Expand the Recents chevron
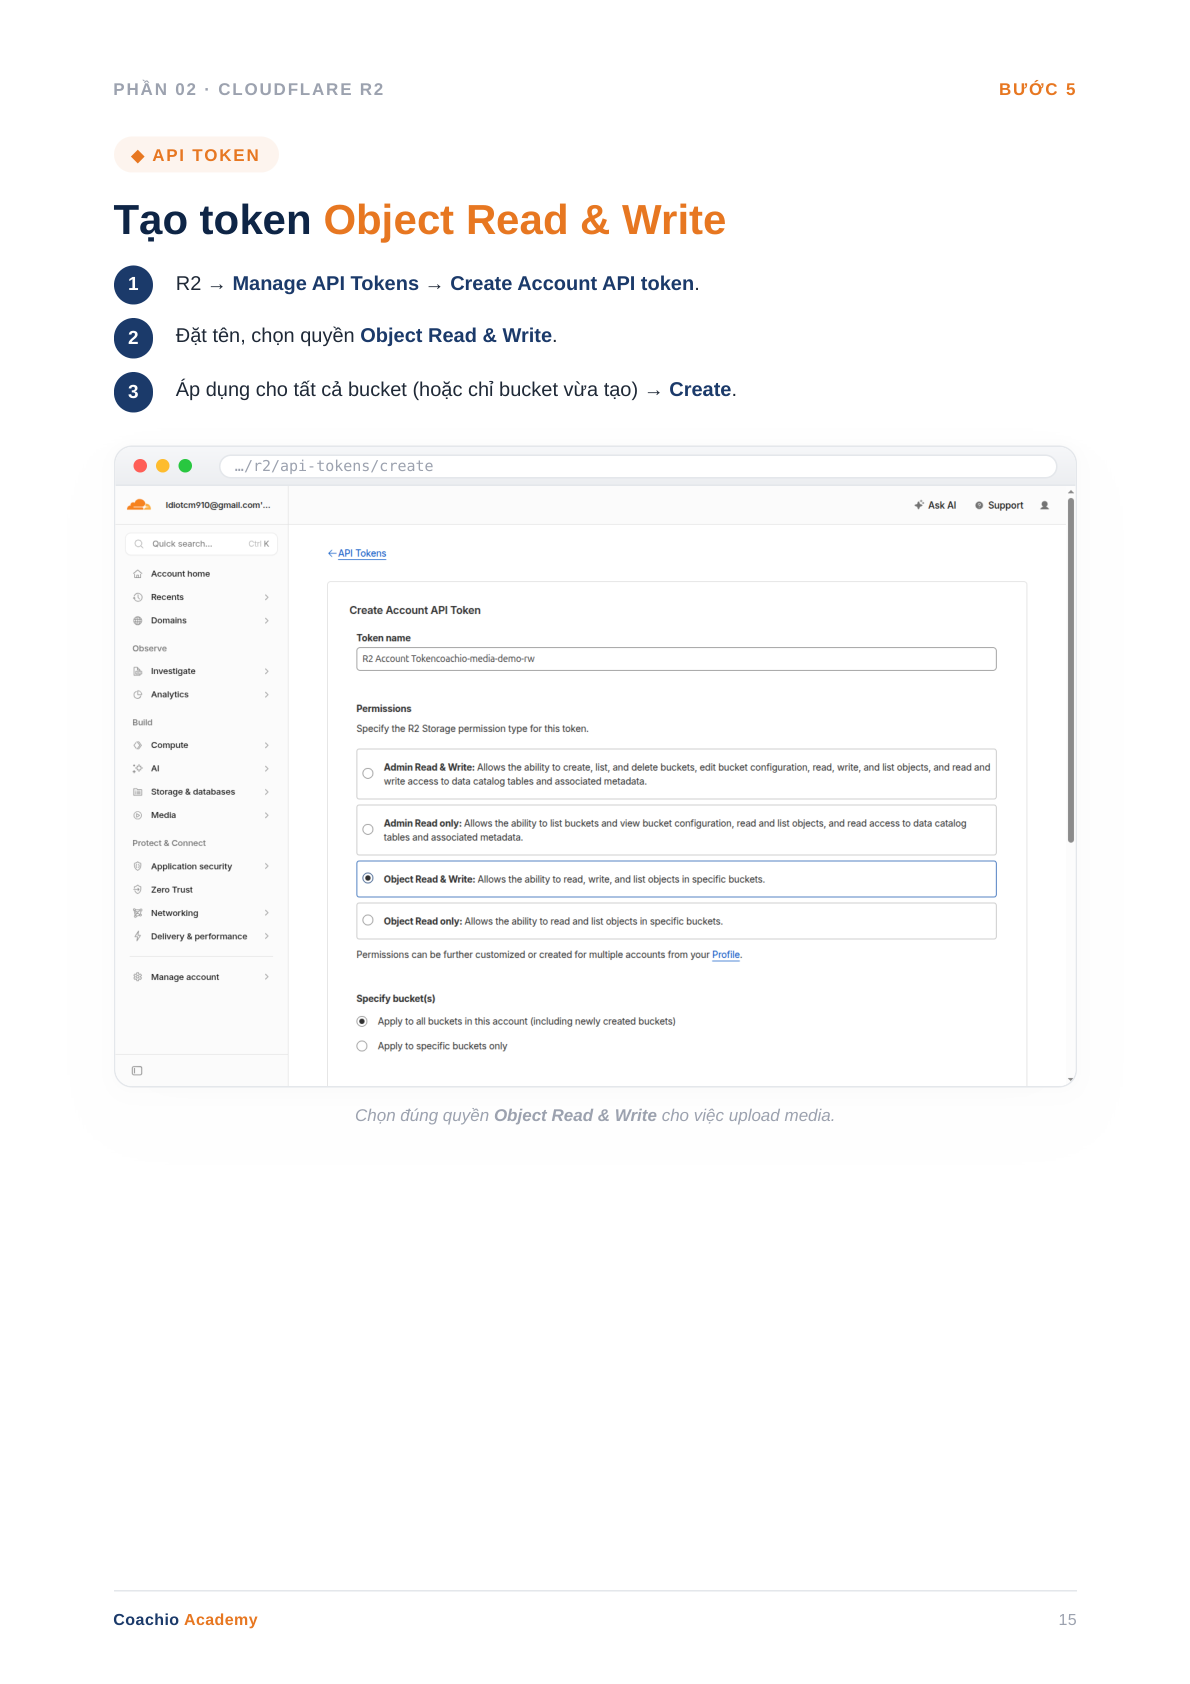The height and width of the screenshot is (1684, 1190). point(267,597)
